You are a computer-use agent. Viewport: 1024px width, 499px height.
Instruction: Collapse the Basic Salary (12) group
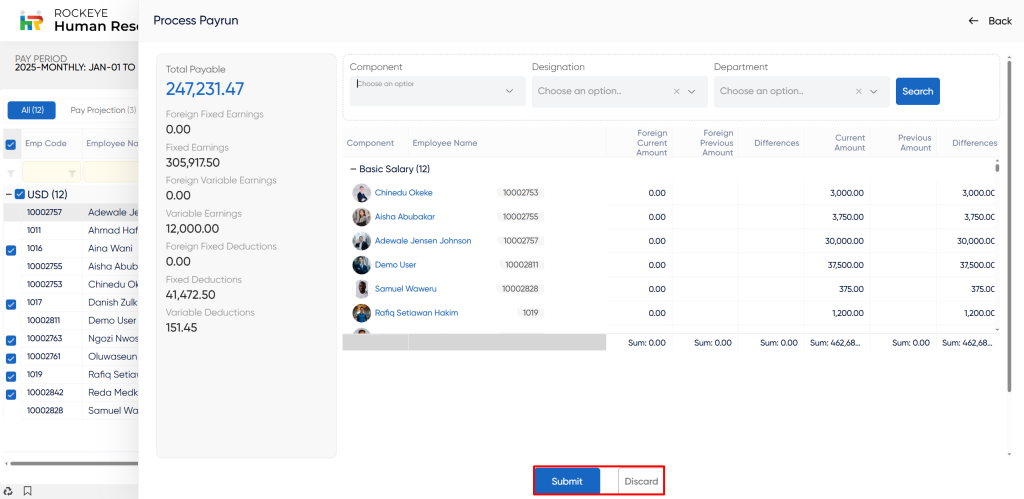pos(353,169)
